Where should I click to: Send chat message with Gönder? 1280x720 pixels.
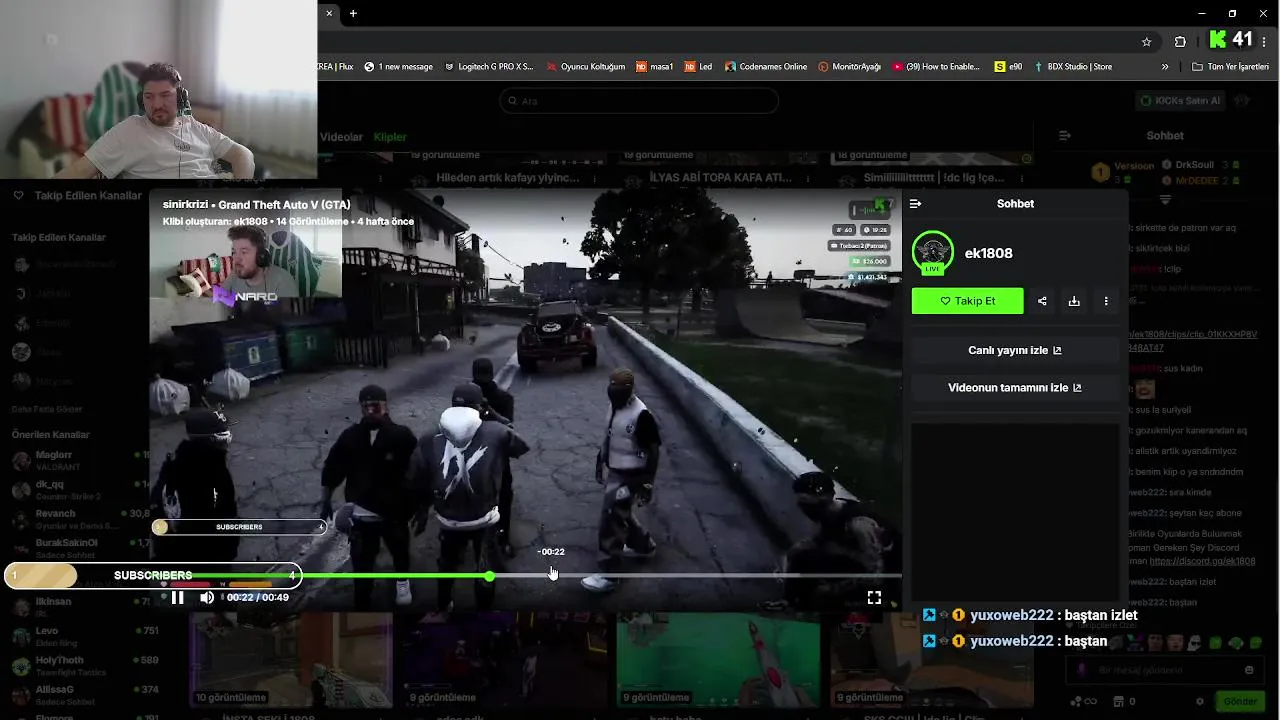point(1239,702)
